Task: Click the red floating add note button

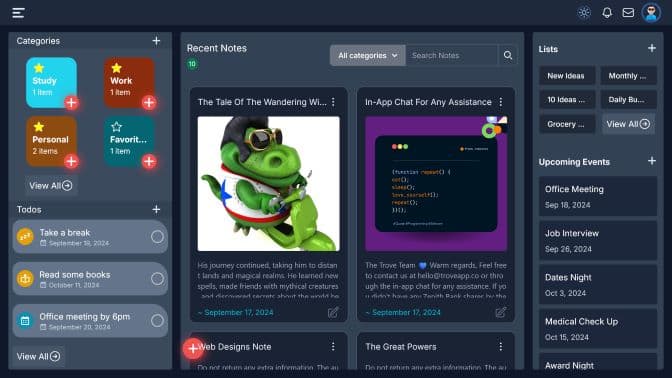Action: tap(192, 348)
